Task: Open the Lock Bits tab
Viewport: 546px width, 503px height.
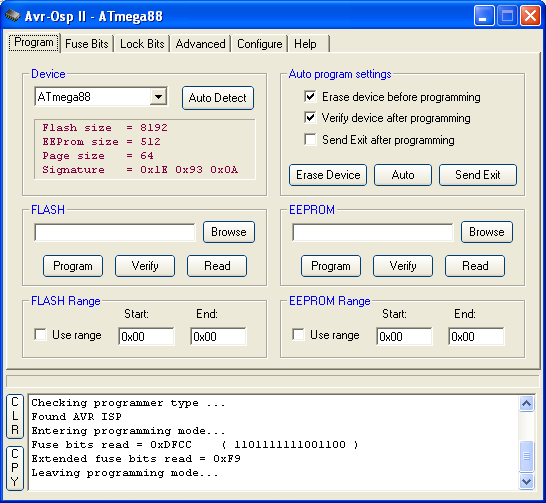Action: click(x=142, y=44)
